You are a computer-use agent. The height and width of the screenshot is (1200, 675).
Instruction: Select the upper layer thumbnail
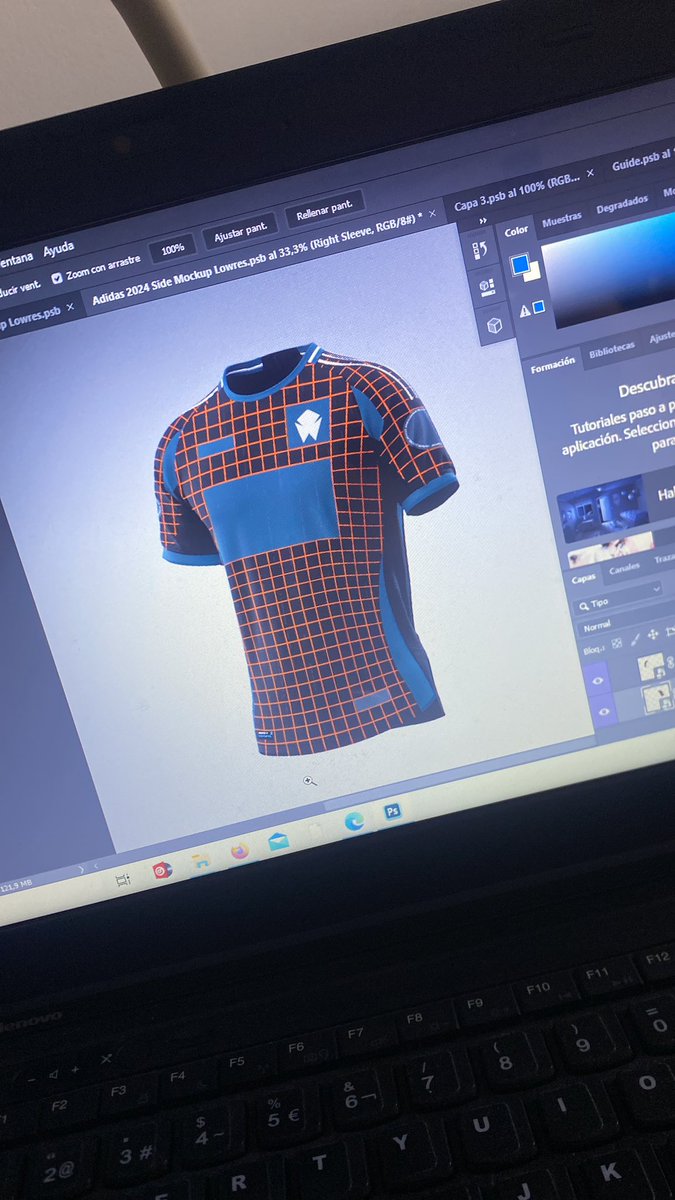tap(651, 666)
